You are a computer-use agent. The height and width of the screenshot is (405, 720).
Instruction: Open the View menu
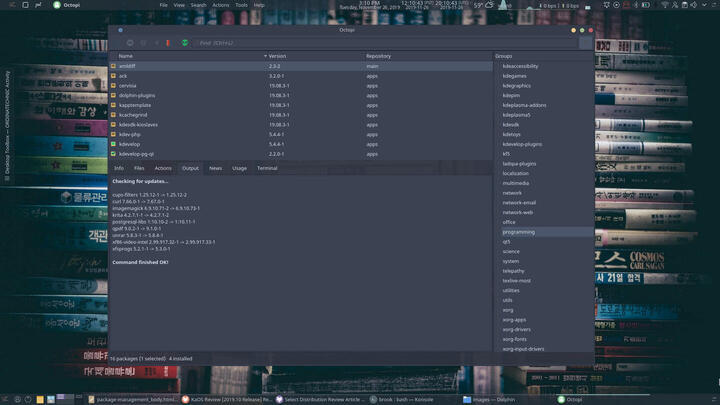click(x=179, y=5)
